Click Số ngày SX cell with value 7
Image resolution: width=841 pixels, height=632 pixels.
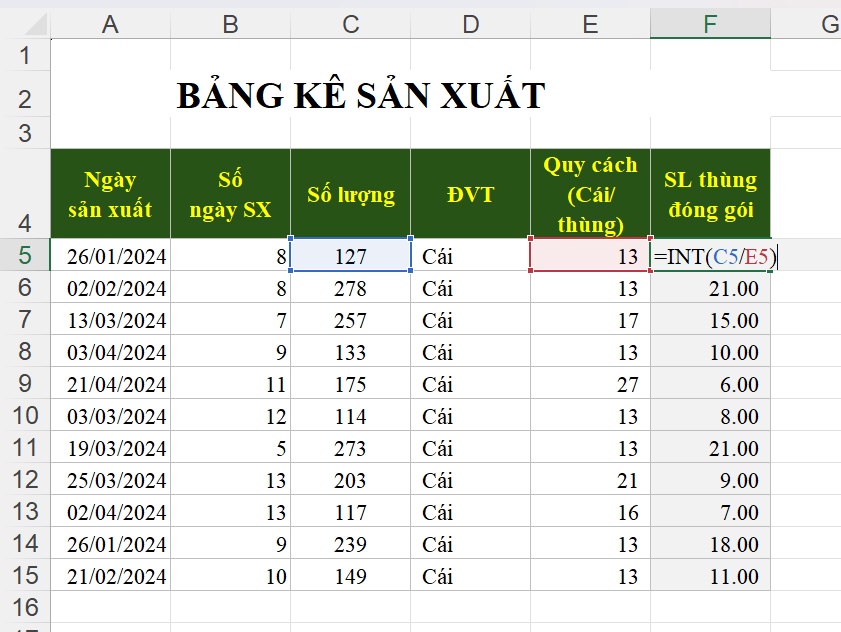coord(231,319)
